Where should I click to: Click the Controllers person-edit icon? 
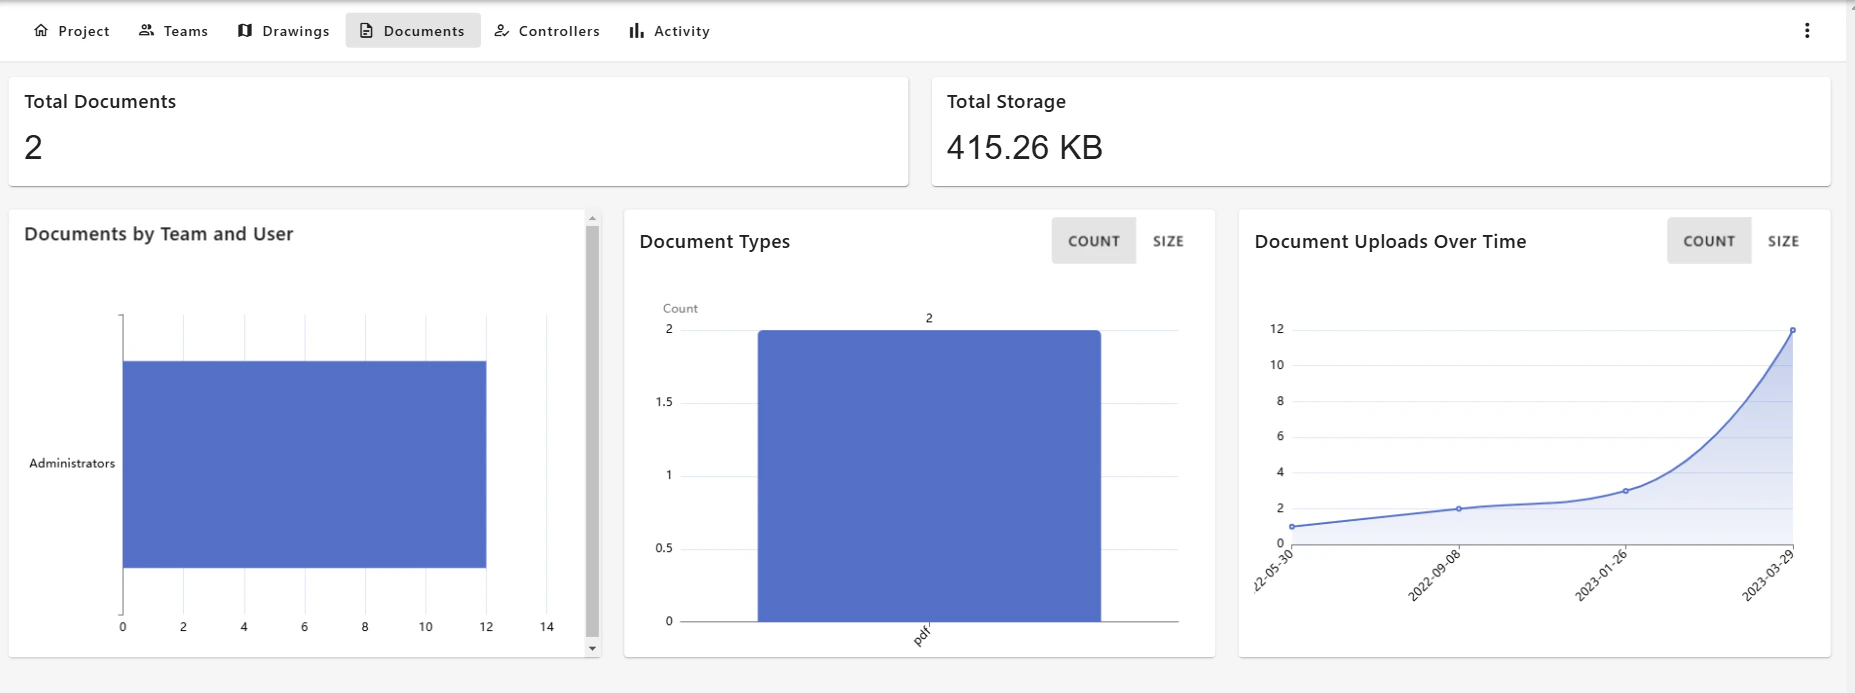coord(502,31)
